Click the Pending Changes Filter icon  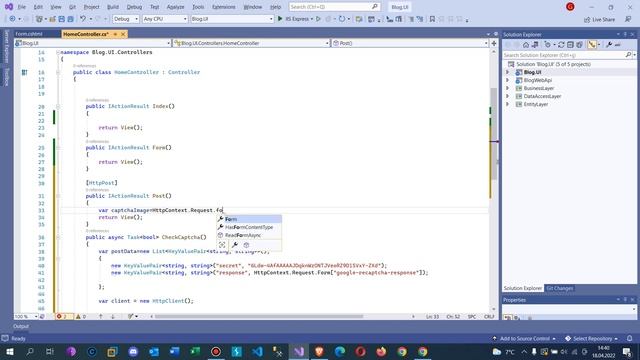pyautogui.click(x=547, y=45)
